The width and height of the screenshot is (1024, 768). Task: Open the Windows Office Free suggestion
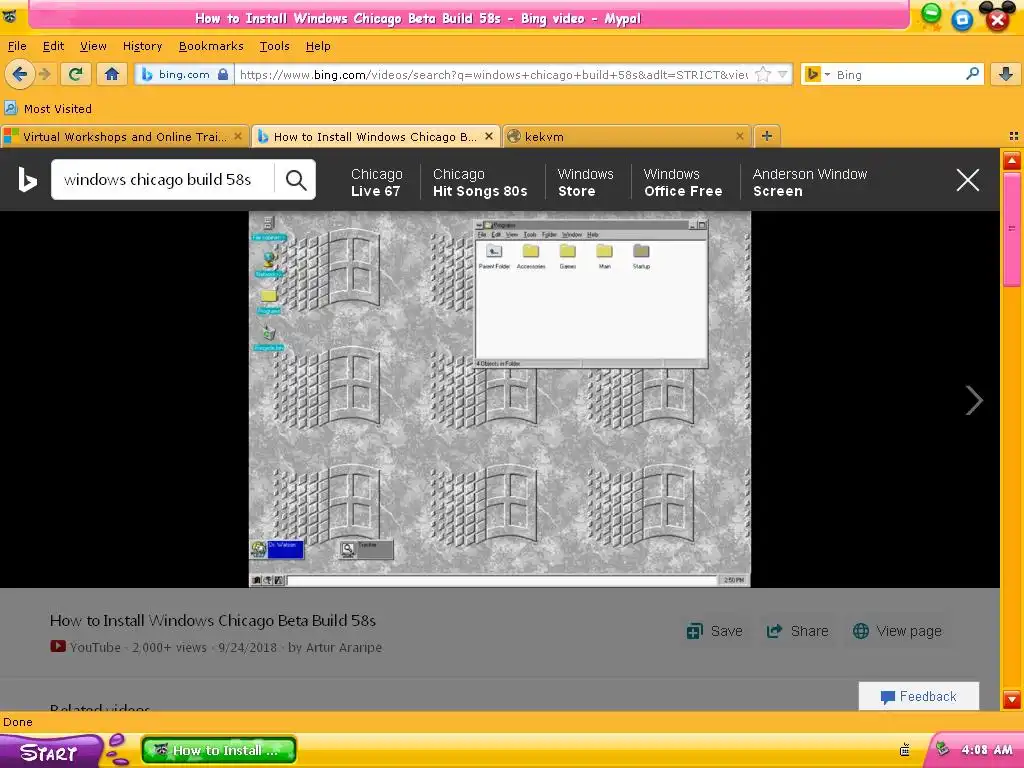point(683,182)
